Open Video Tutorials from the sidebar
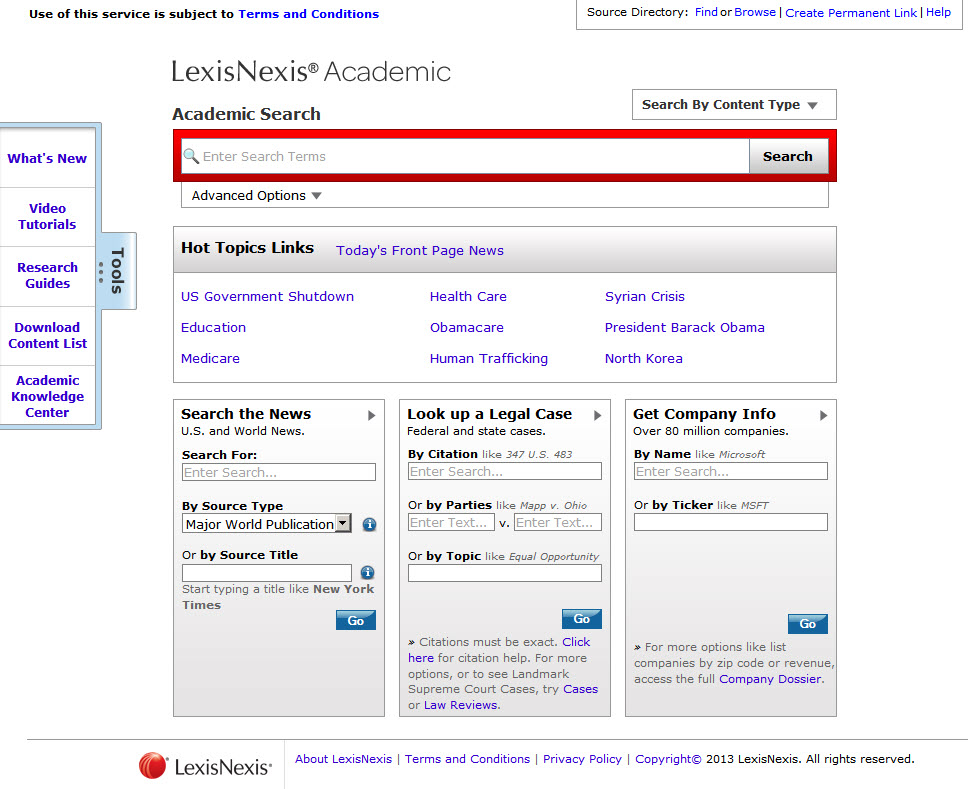 point(47,216)
